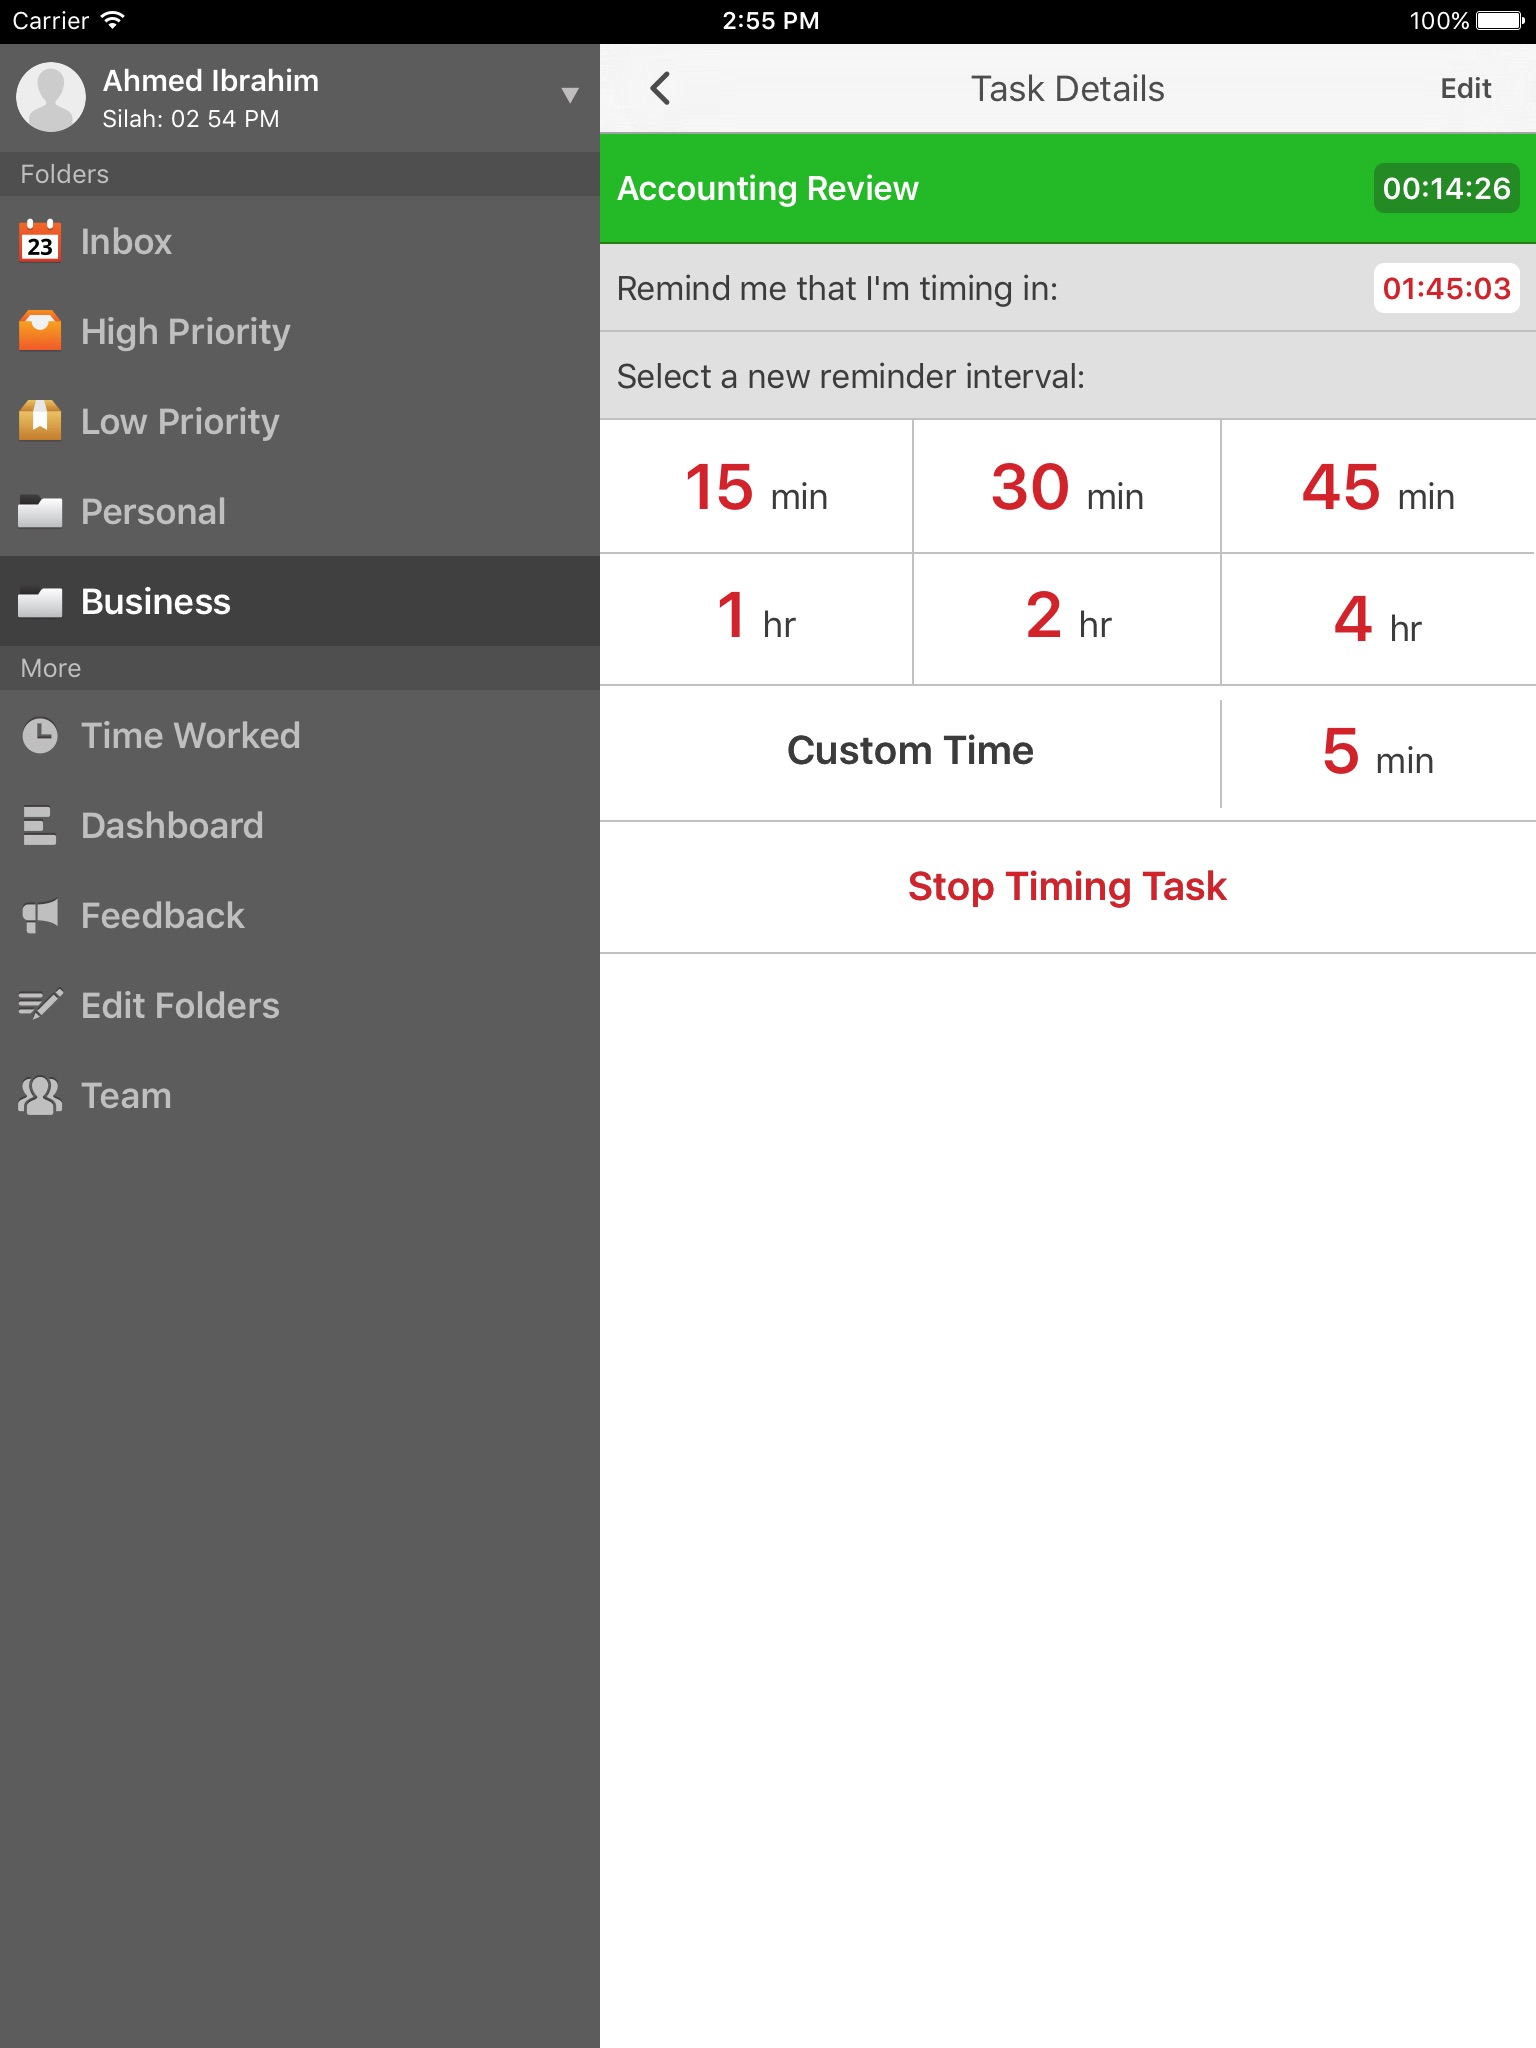
Task: Tap the Edit Folders pencil icon
Action: (x=40, y=1005)
